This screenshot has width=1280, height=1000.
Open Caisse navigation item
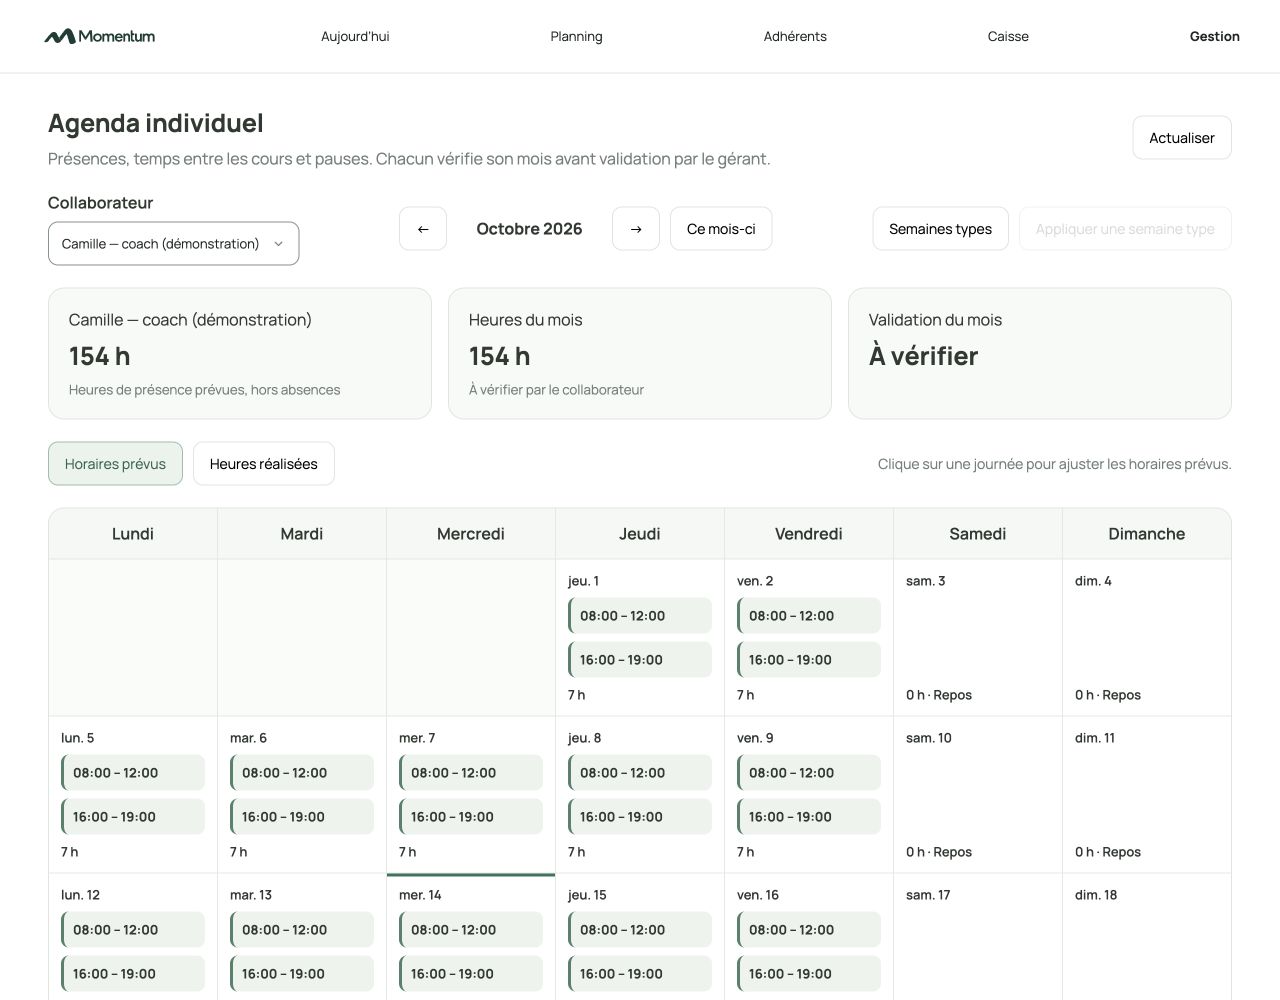(x=1008, y=36)
